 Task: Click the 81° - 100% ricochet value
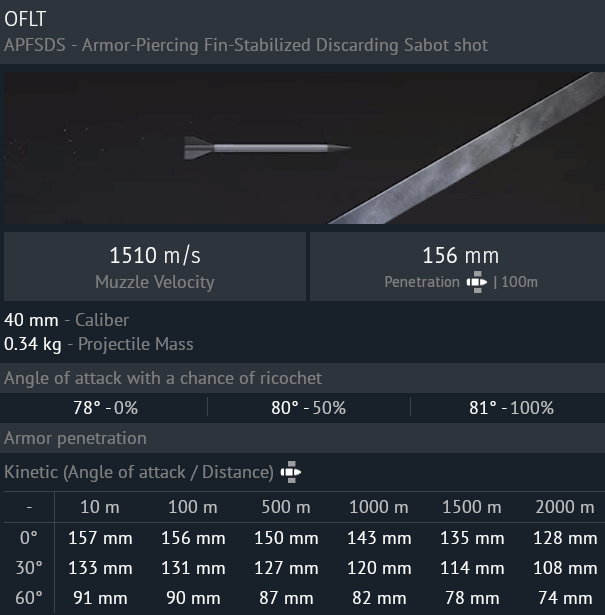coord(511,408)
